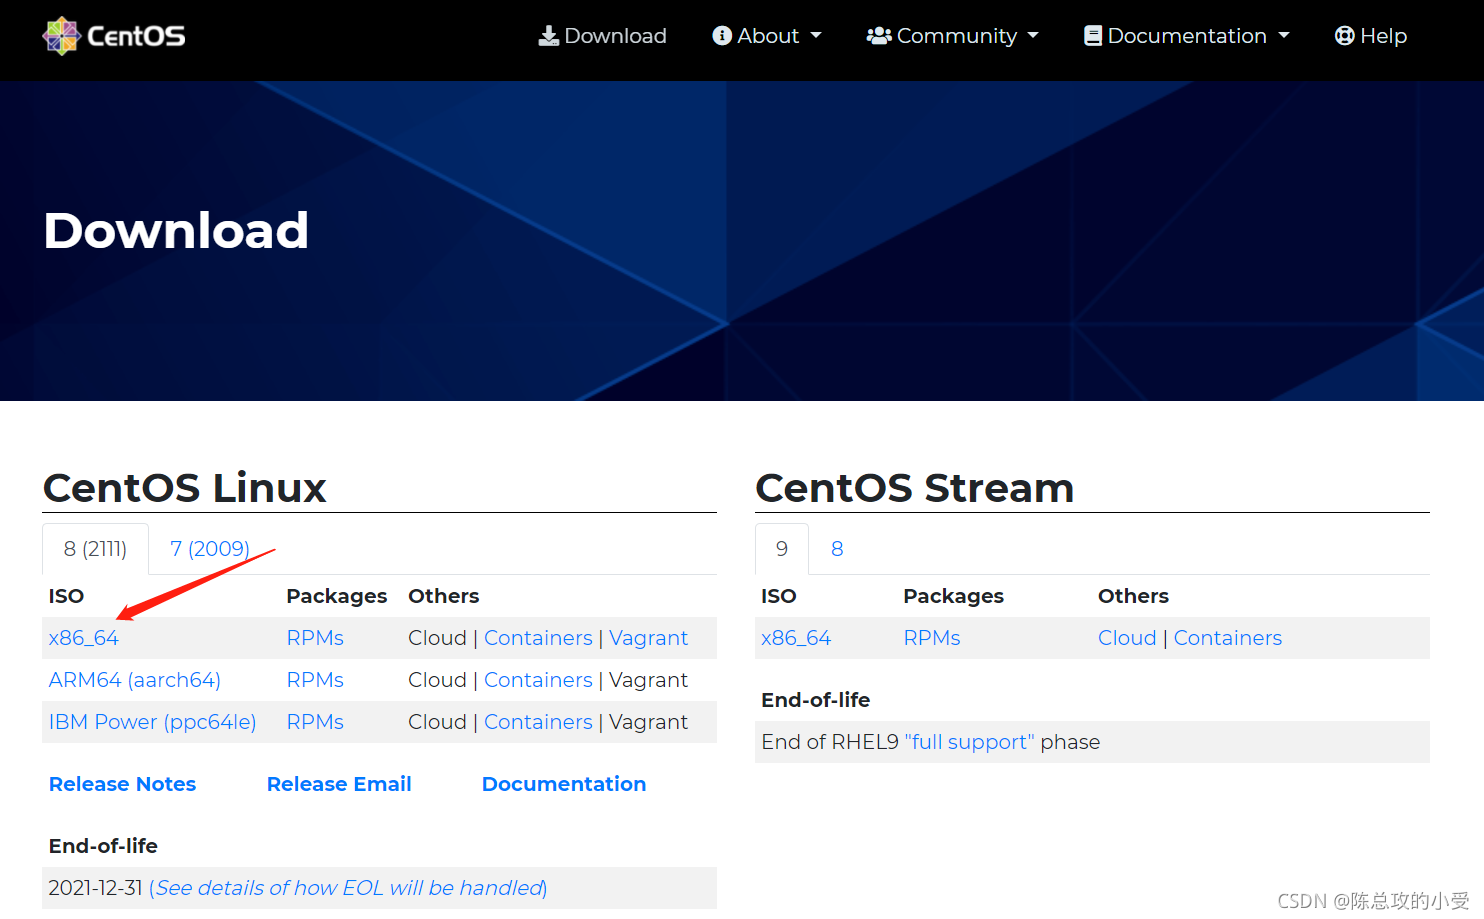Click the Documentation book icon

(1093, 36)
